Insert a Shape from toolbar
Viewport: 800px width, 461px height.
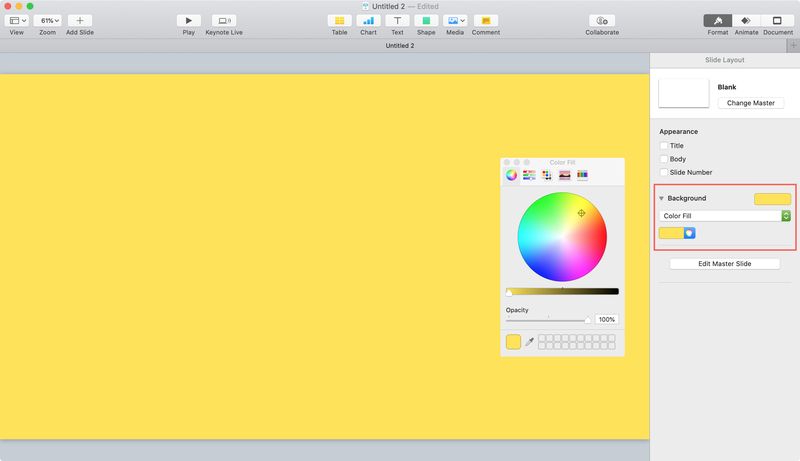point(426,20)
